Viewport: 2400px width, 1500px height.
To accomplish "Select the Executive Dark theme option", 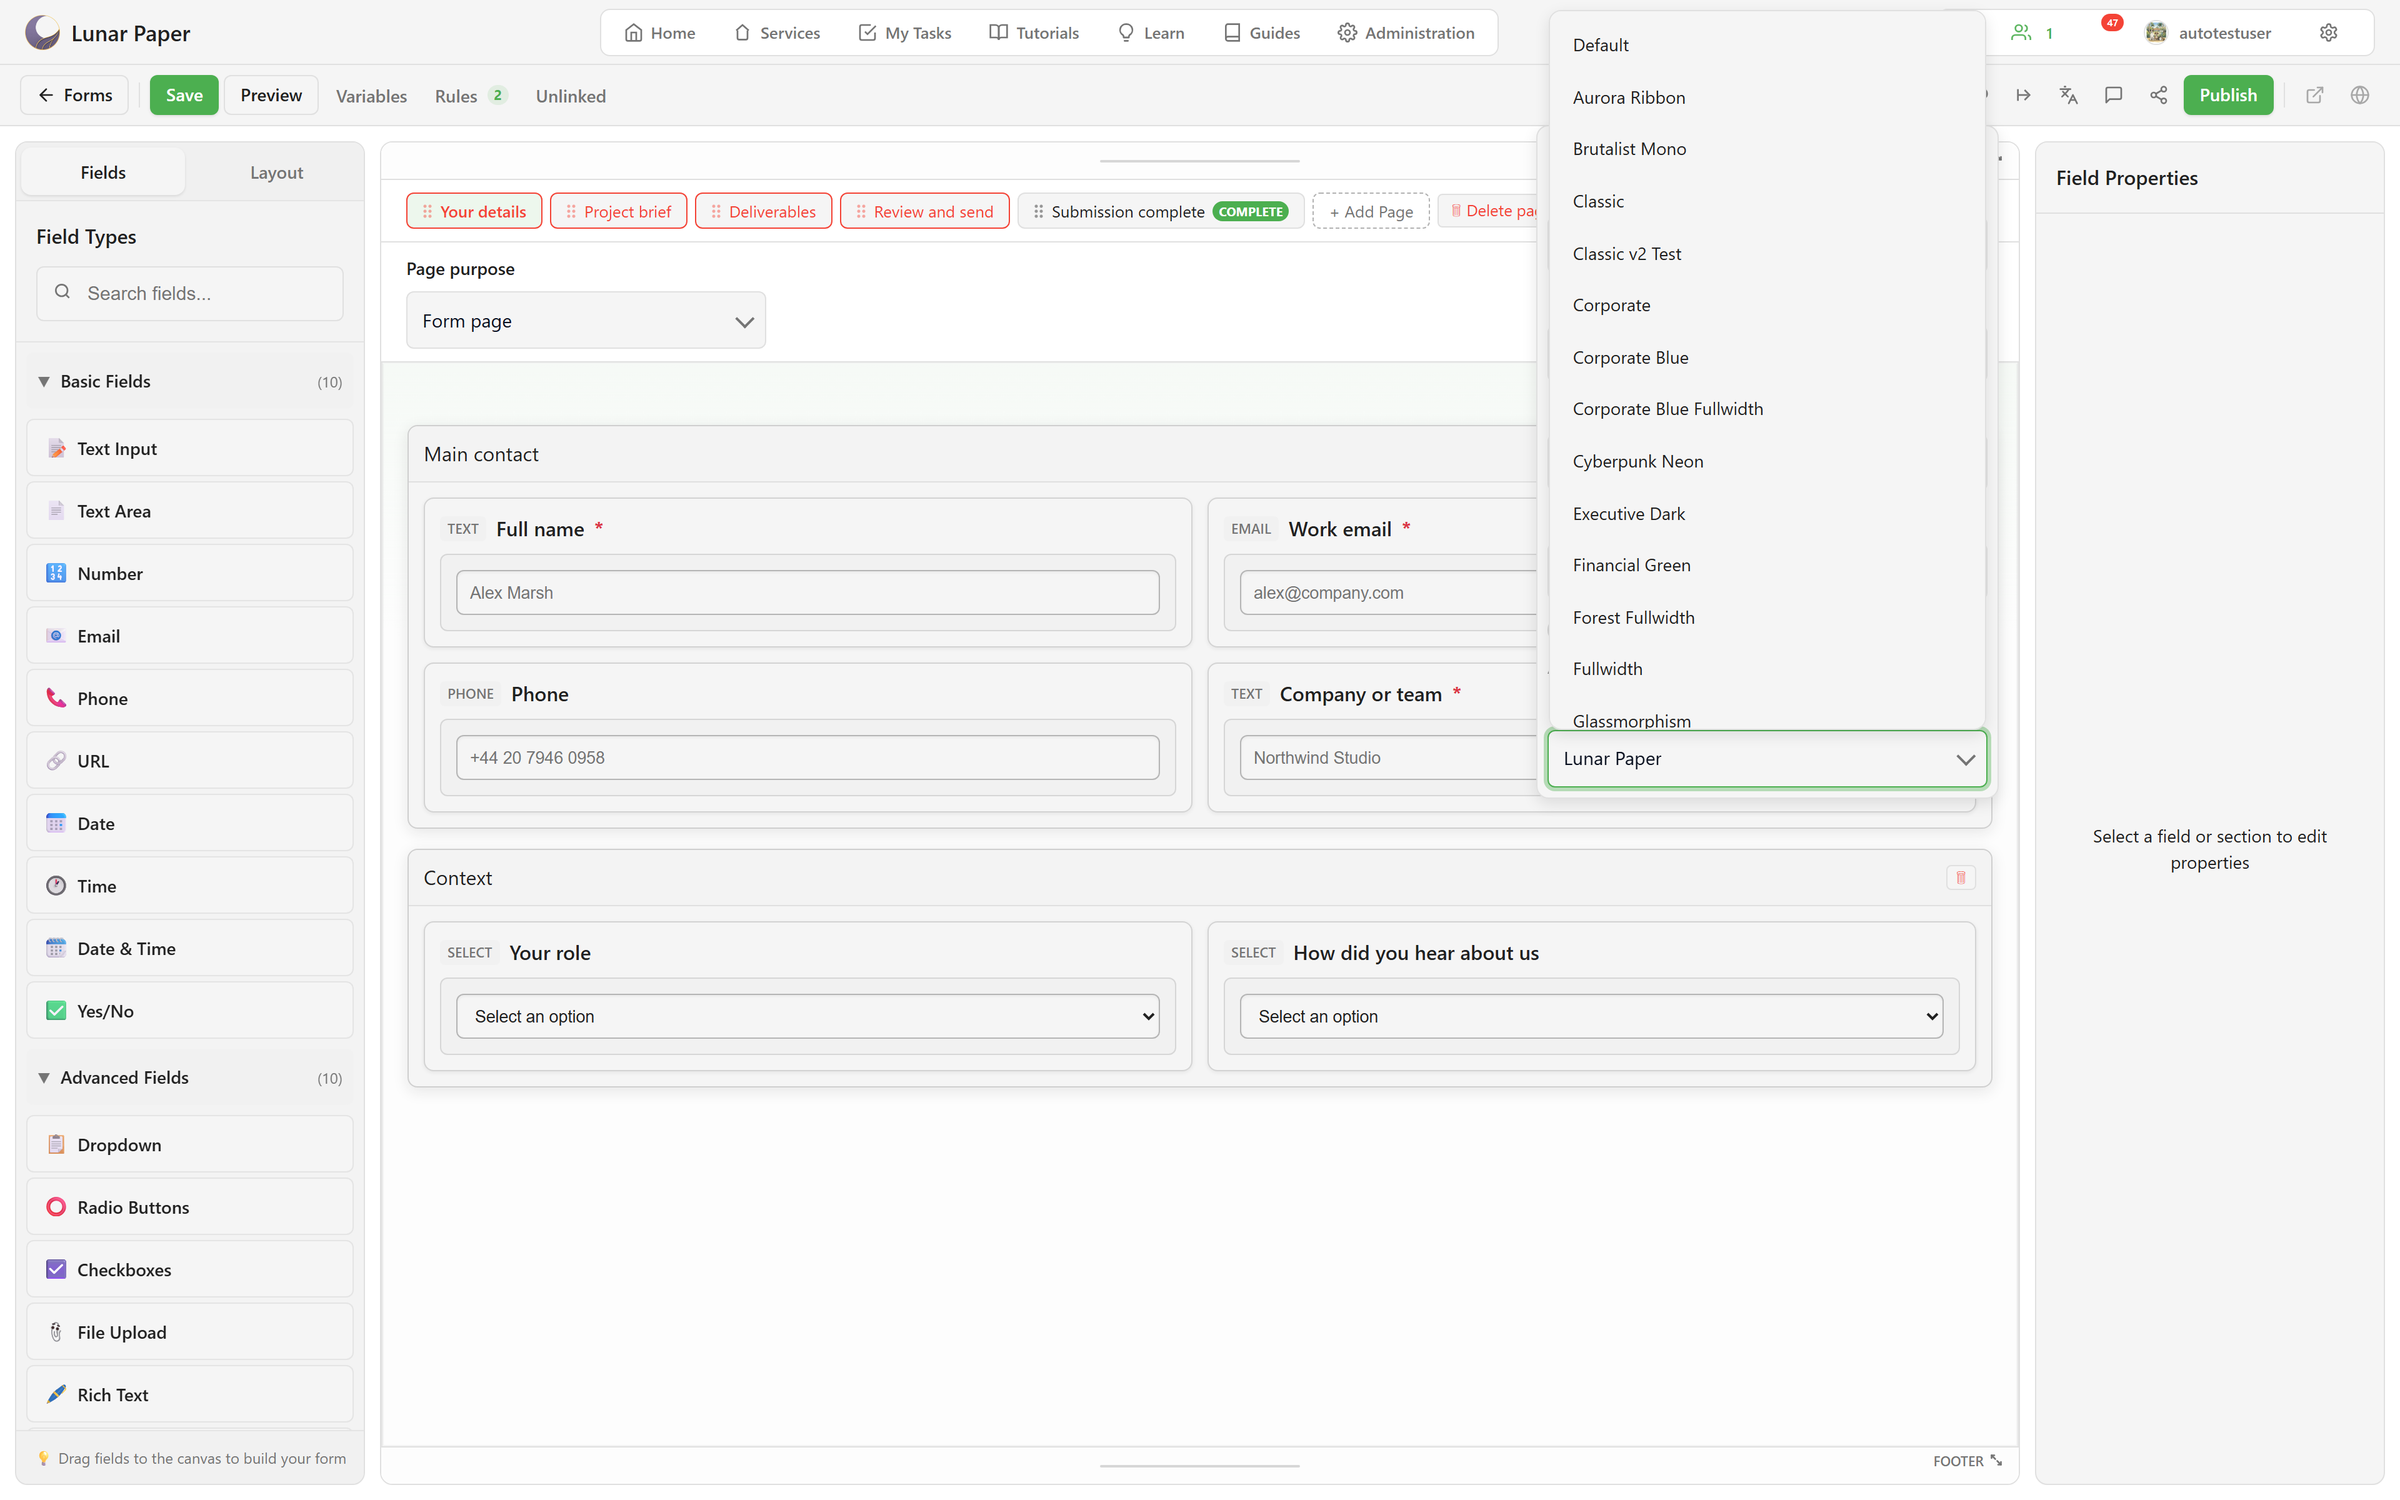I will pyautogui.click(x=1767, y=513).
